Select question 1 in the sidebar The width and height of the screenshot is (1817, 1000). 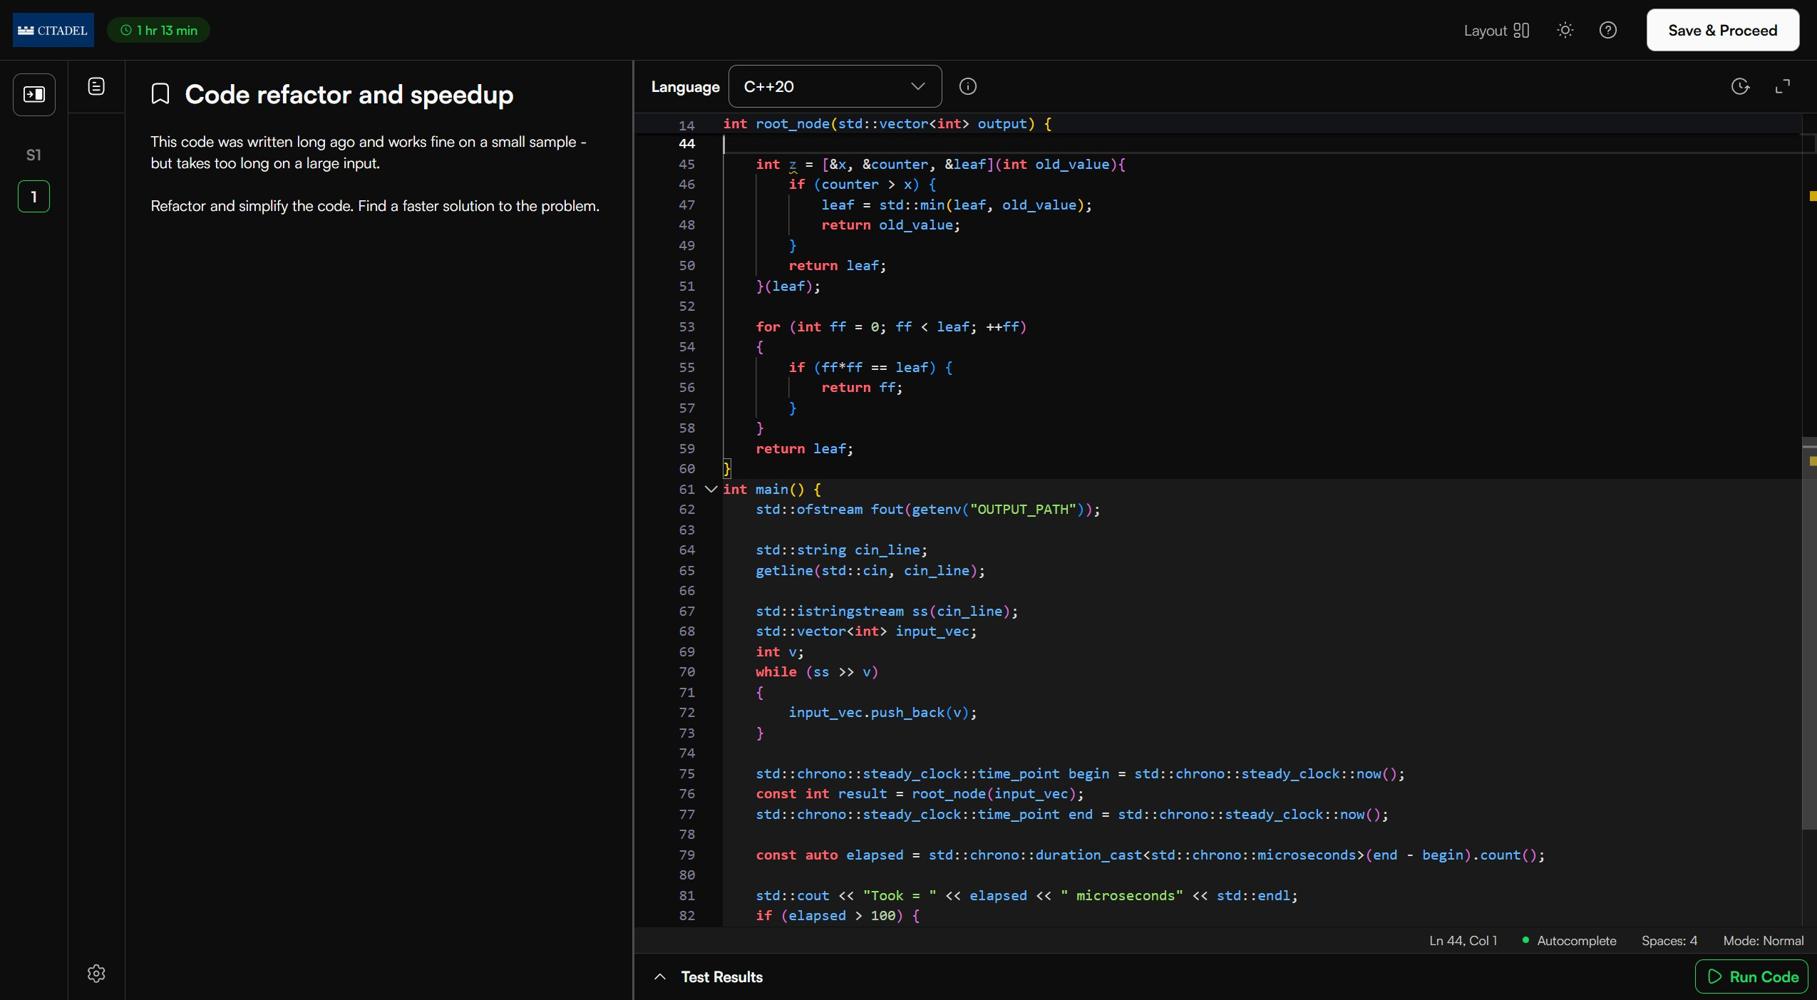coord(34,196)
